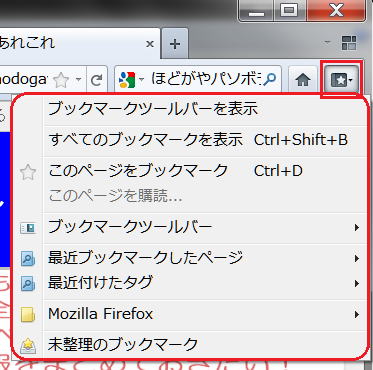Click the star icon beside このページをブックマーク

tap(28, 172)
